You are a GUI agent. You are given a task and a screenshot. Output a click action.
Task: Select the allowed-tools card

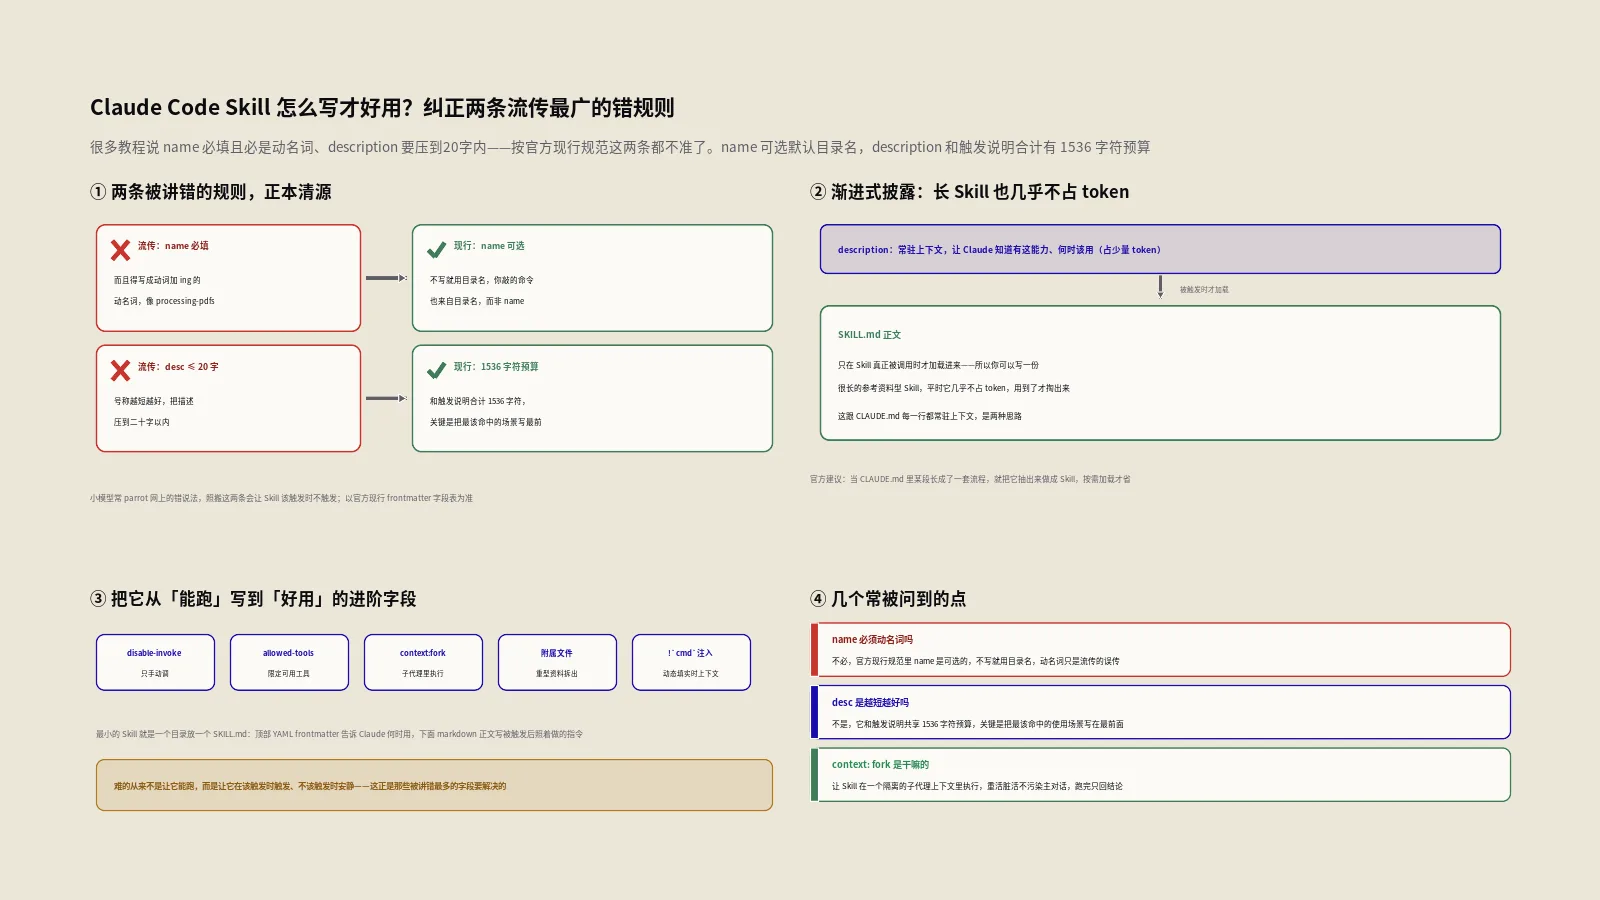[x=289, y=662]
